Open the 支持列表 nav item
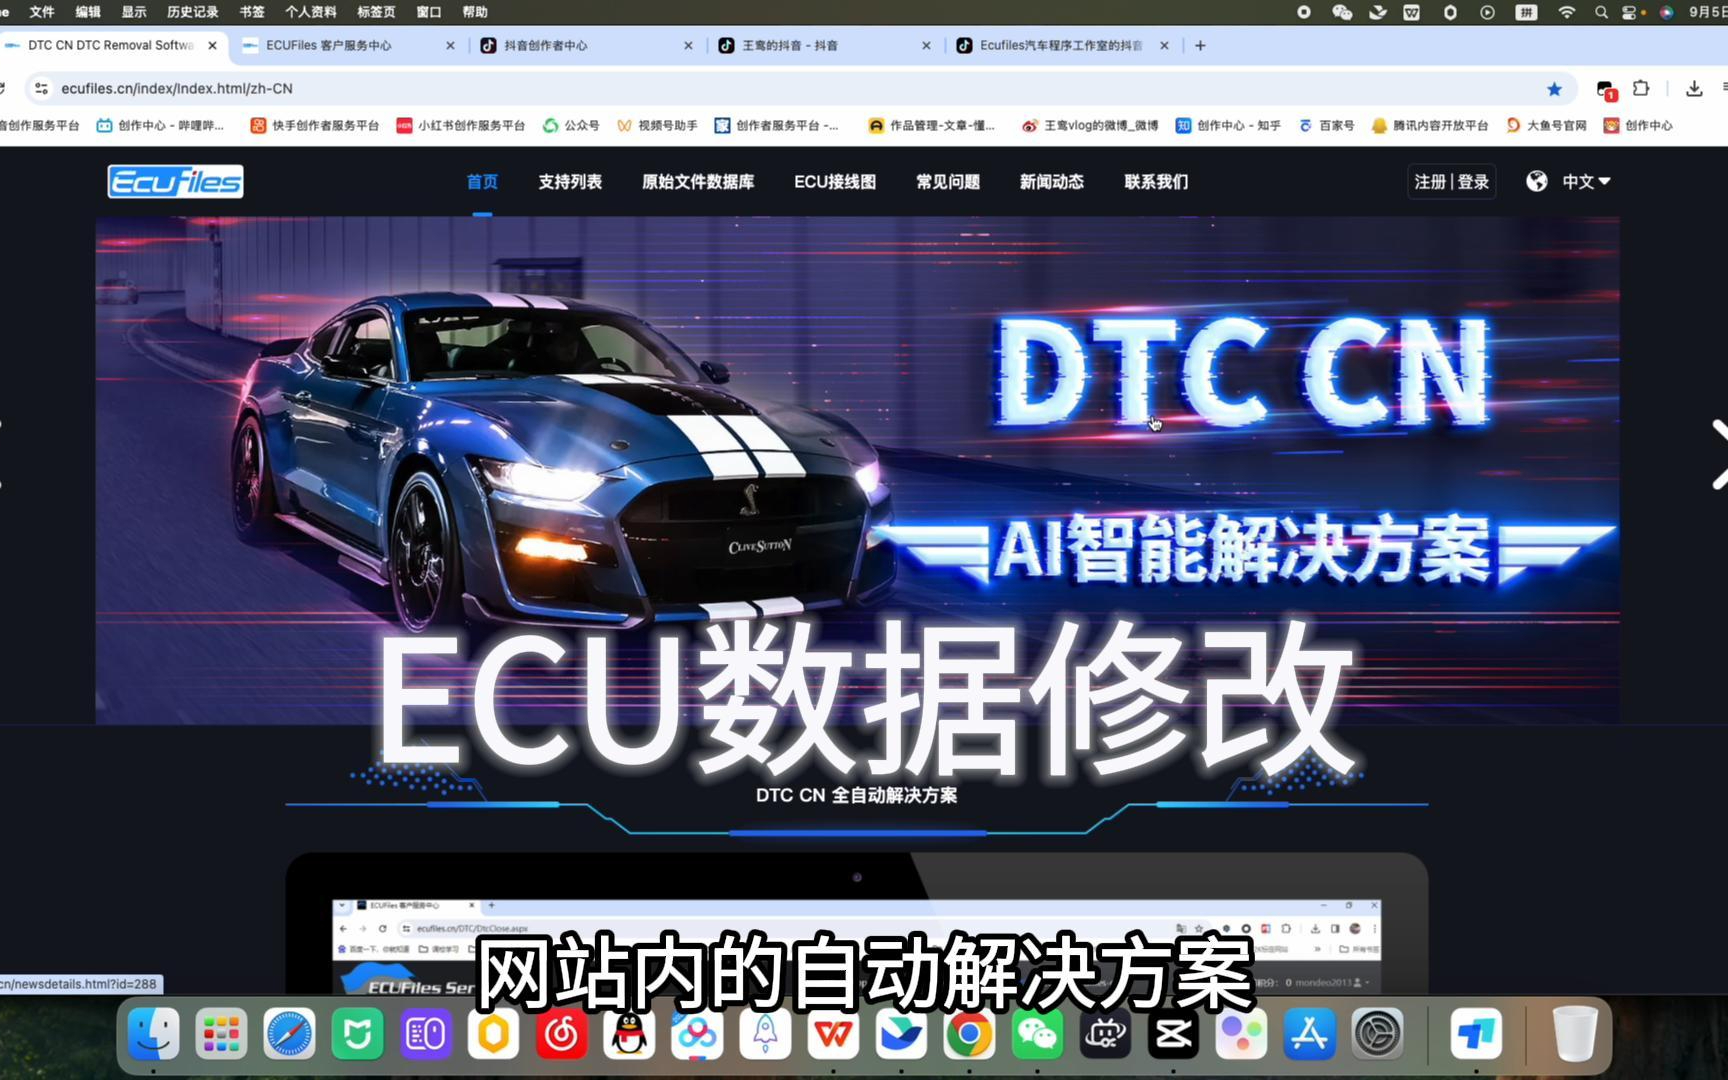 pos(570,182)
